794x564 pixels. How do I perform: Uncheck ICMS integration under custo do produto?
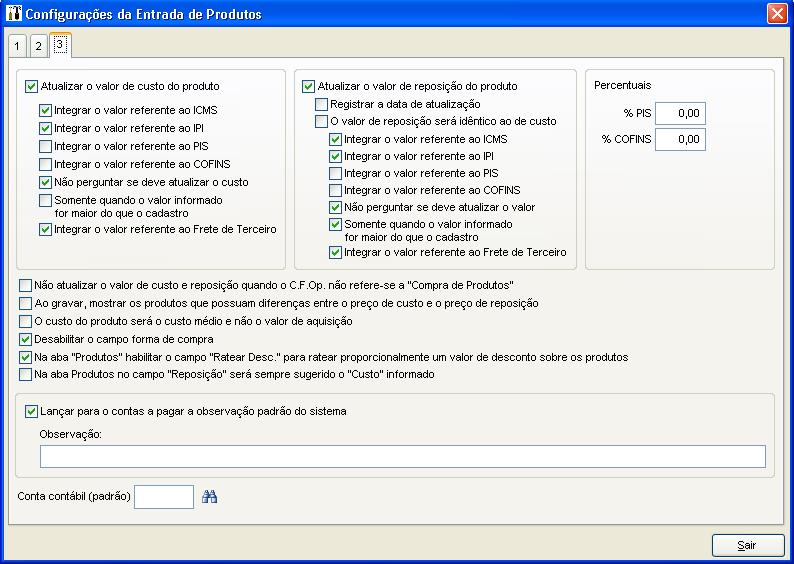coord(46,110)
